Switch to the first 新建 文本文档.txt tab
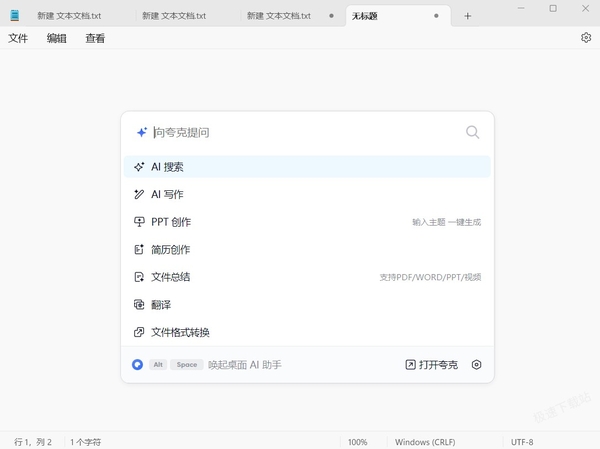 (69, 16)
